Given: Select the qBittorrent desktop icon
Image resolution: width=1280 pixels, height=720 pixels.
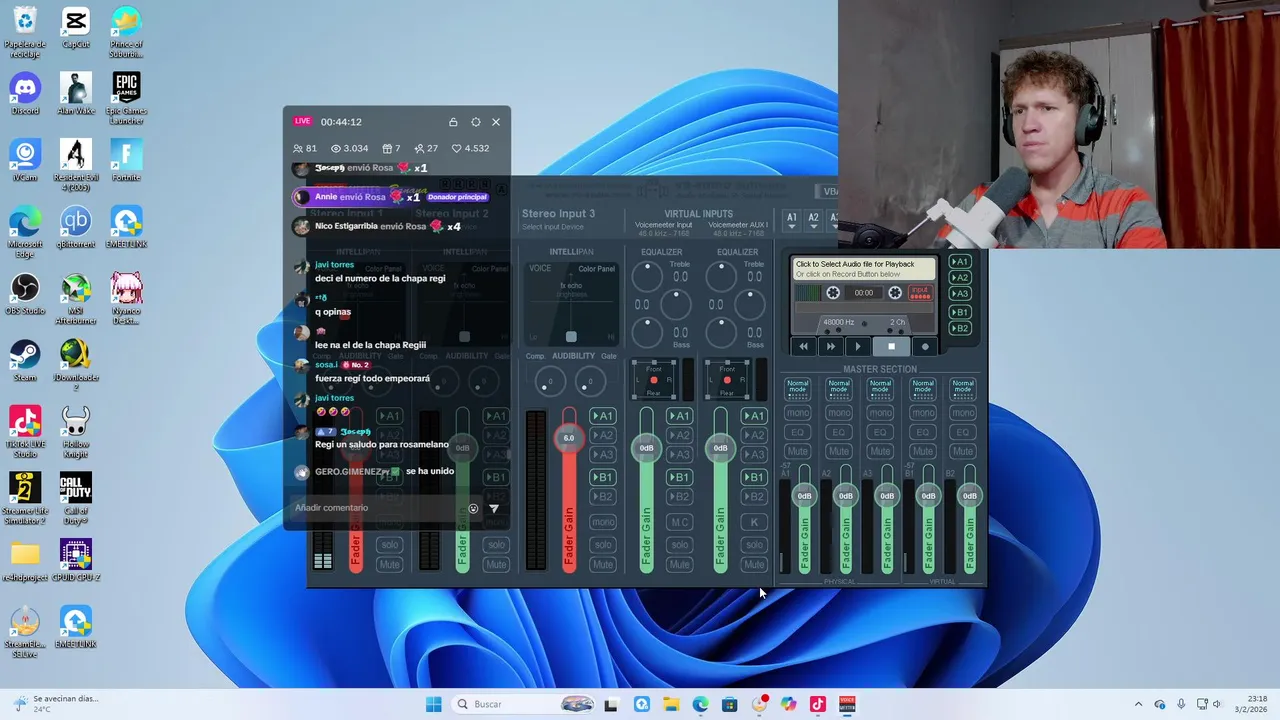Looking at the screenshot, I should coord(75,228).
